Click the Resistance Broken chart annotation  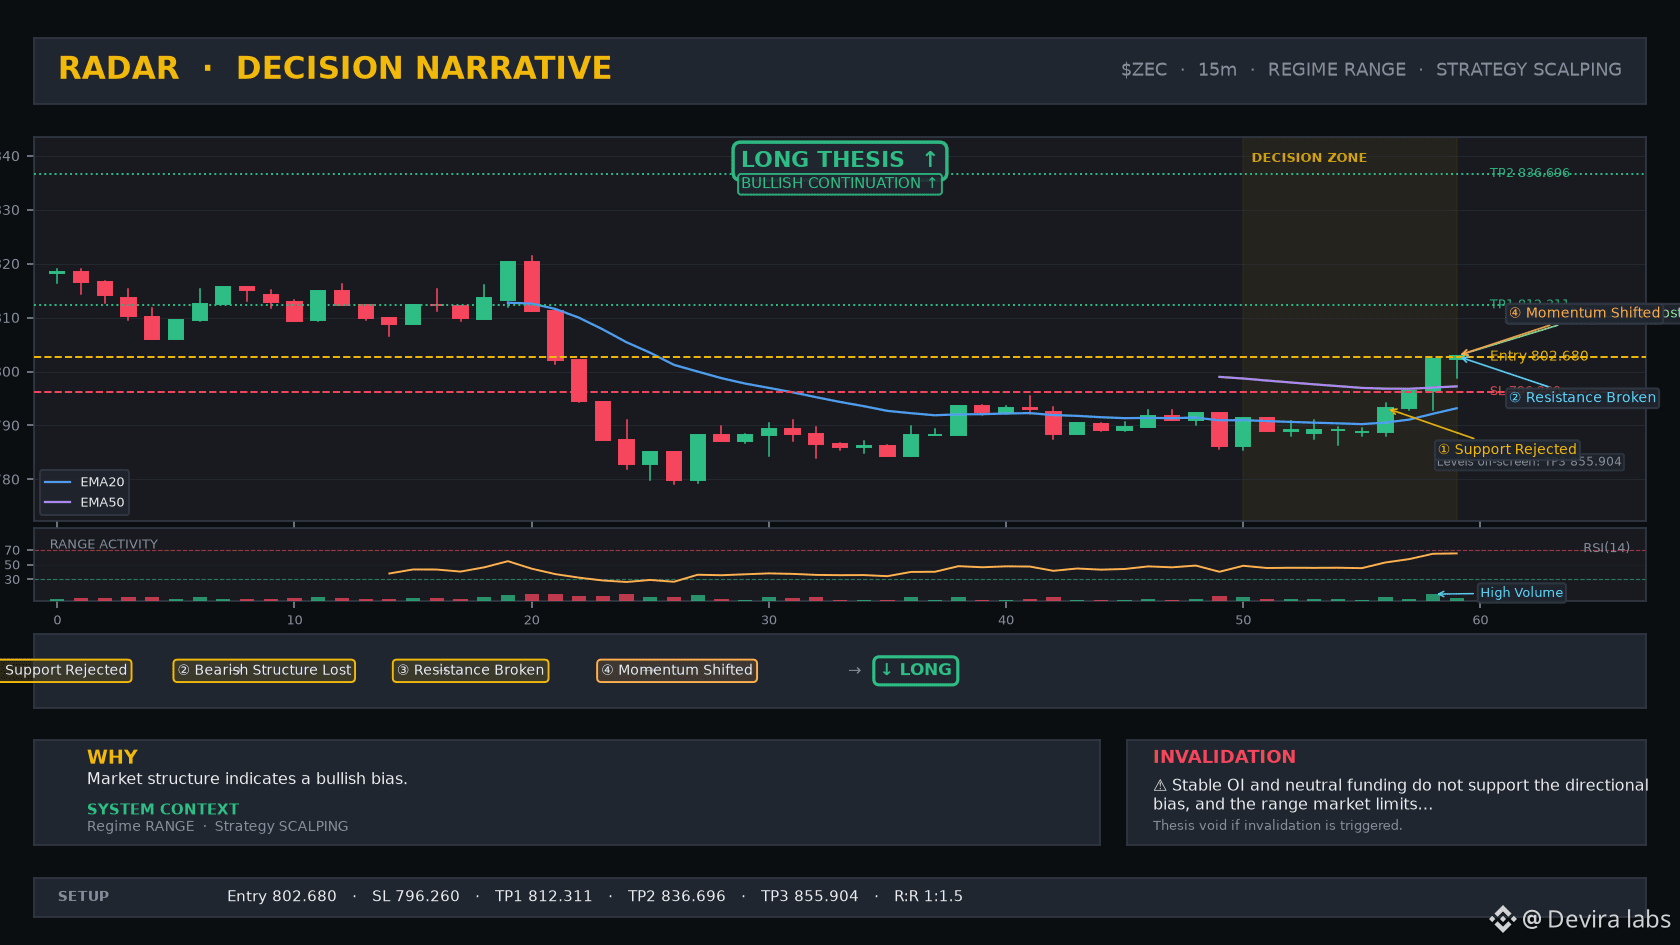(x=1582, y=398)
